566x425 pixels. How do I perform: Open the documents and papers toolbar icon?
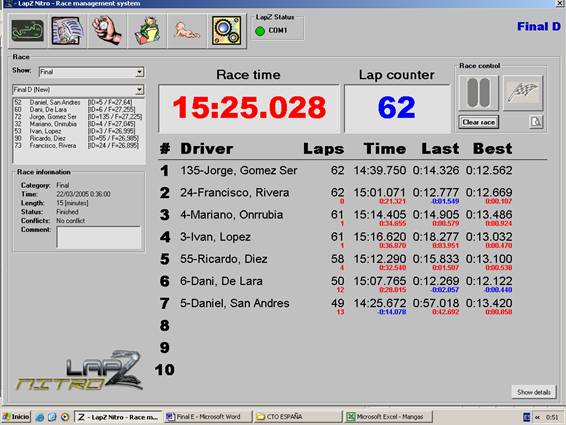point(67,31)
